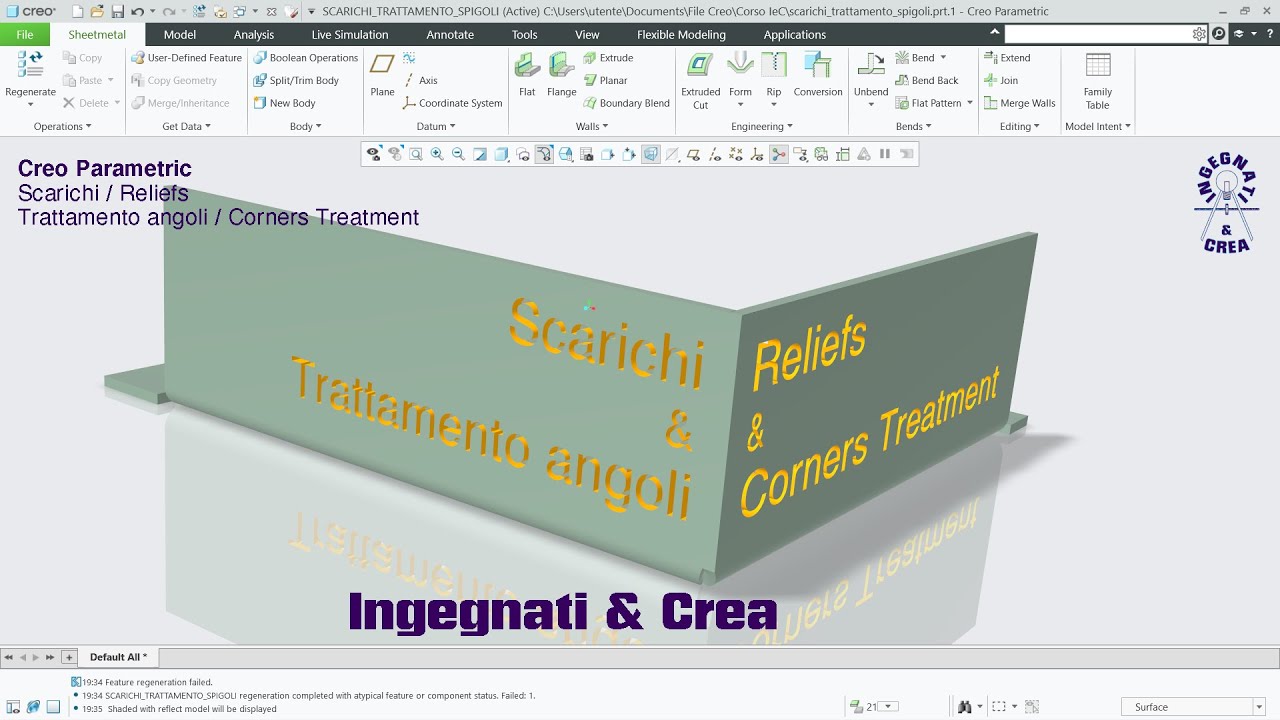Expand the Operations group dropdown
The image size is (1280, 720).
62,126
